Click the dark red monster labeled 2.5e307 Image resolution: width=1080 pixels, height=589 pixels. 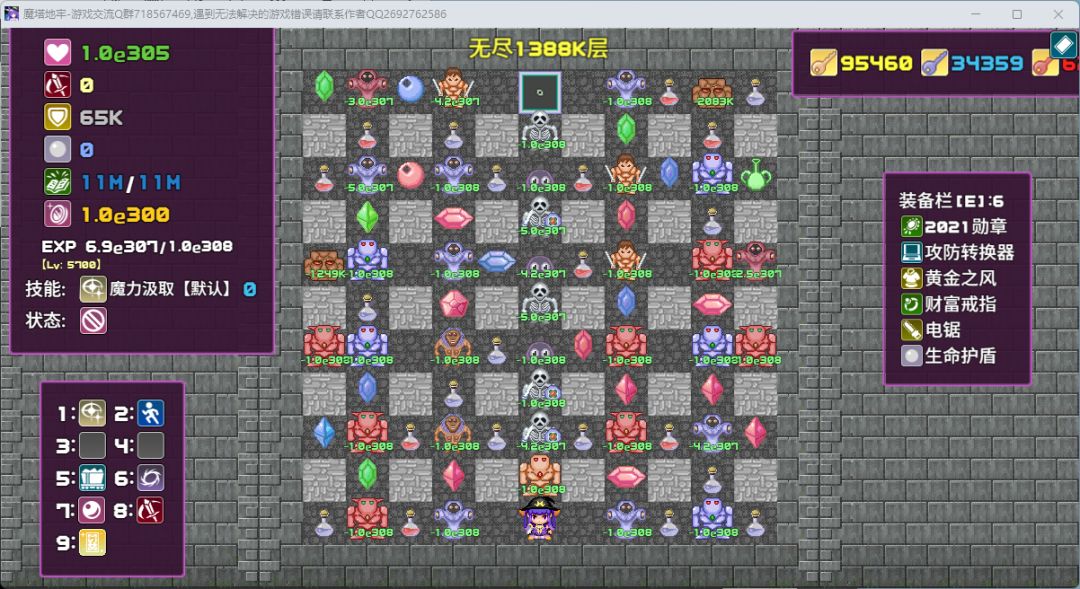pyautogui.click(x=756, y=261)
